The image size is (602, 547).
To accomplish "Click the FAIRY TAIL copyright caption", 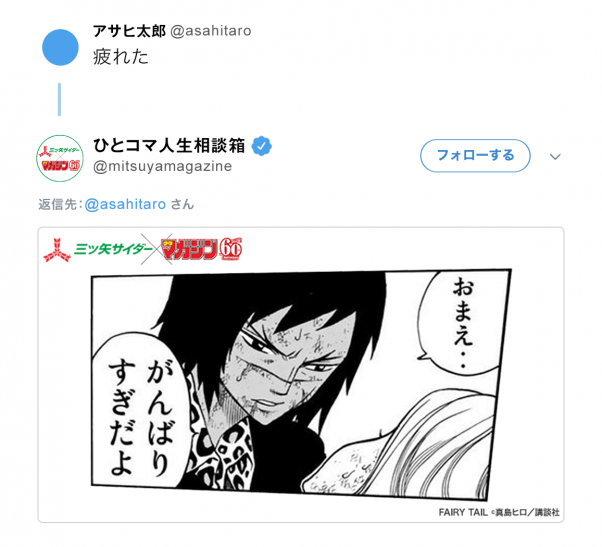I will point(499,512).
